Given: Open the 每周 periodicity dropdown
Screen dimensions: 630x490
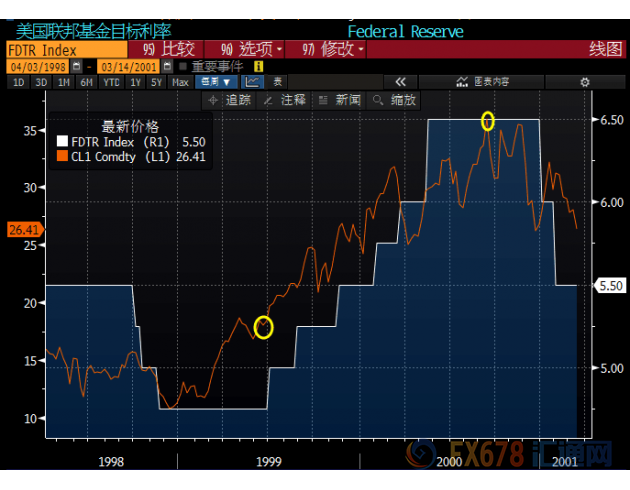Looking at the screenshot, I should 215,82.
